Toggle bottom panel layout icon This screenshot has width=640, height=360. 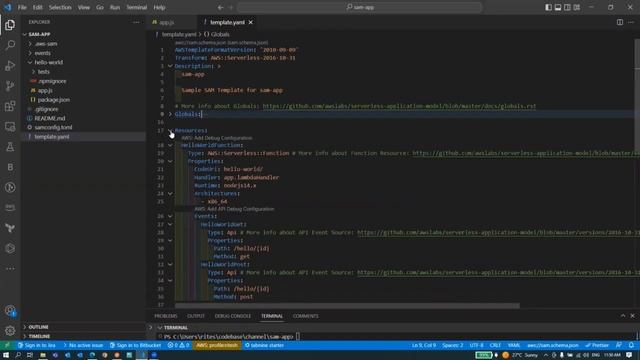tap(558, 7)
